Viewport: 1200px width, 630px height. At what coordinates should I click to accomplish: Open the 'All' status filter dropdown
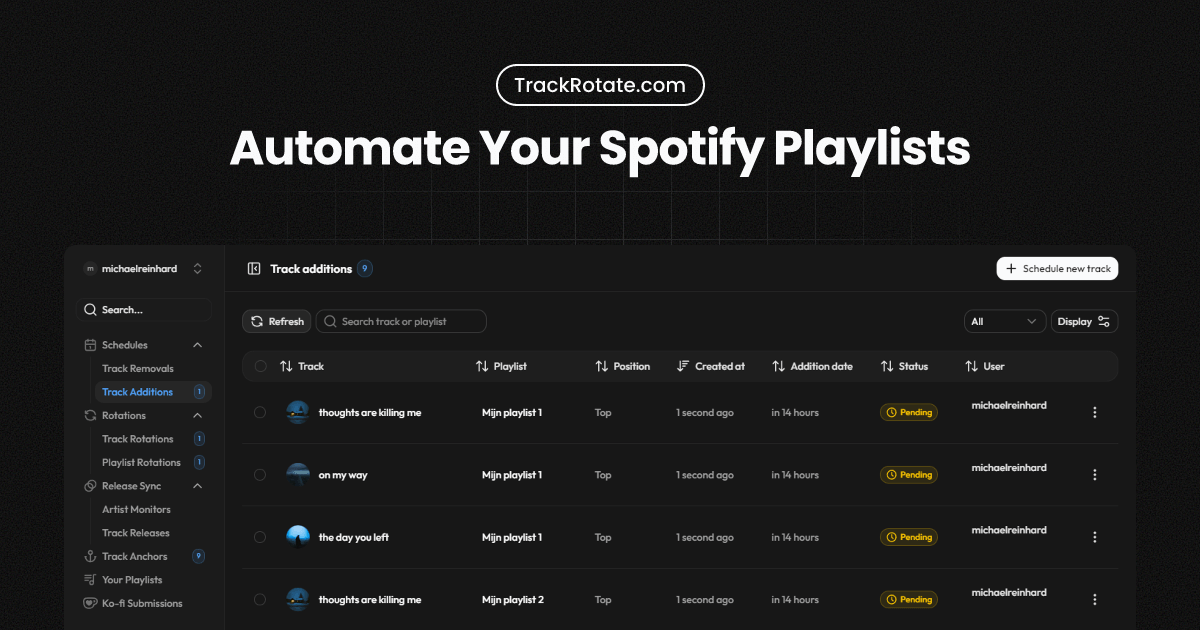click(x=1004, y=321)
